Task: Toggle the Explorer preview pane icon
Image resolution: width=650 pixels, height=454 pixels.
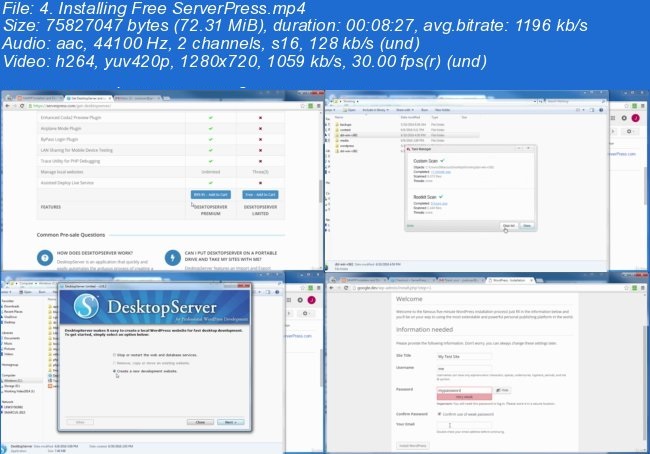Action: pos(592,110)
